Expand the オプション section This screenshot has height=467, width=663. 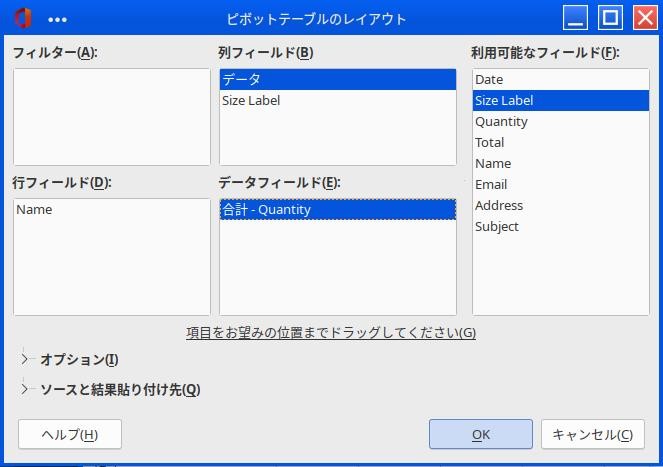click(x=26, y=360)
